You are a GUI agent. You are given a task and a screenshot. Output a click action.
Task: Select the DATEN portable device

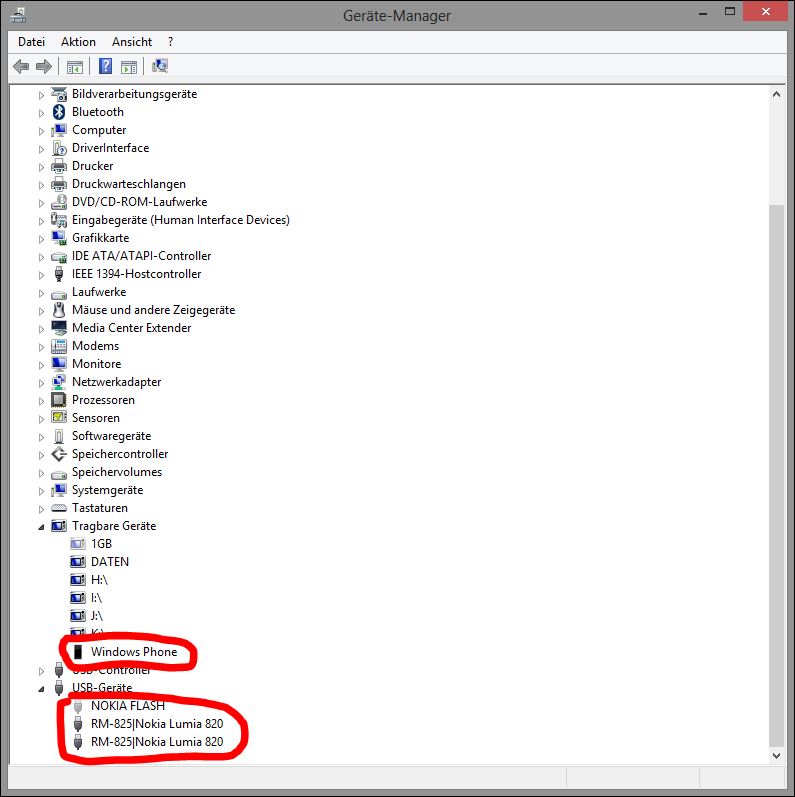(110, 562)
